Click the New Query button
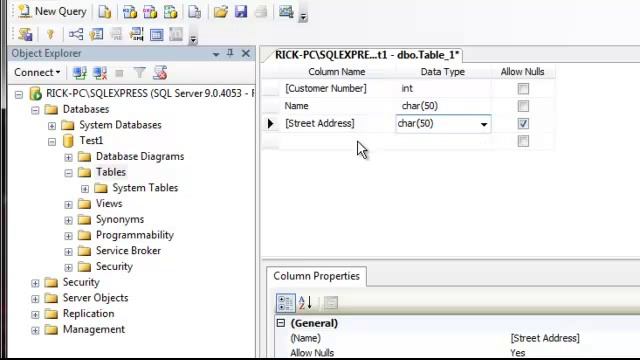This screenshot has height=360, width=640. pyautogui.click(x=52, y=11)
